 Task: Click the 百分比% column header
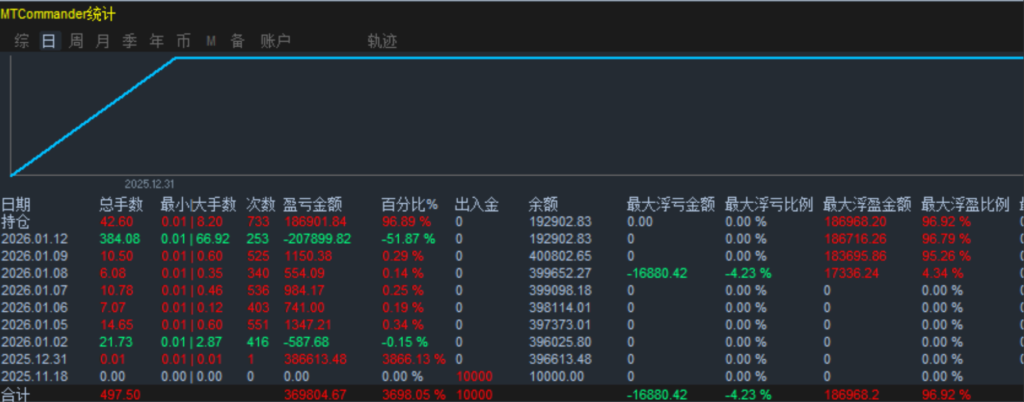410,205
